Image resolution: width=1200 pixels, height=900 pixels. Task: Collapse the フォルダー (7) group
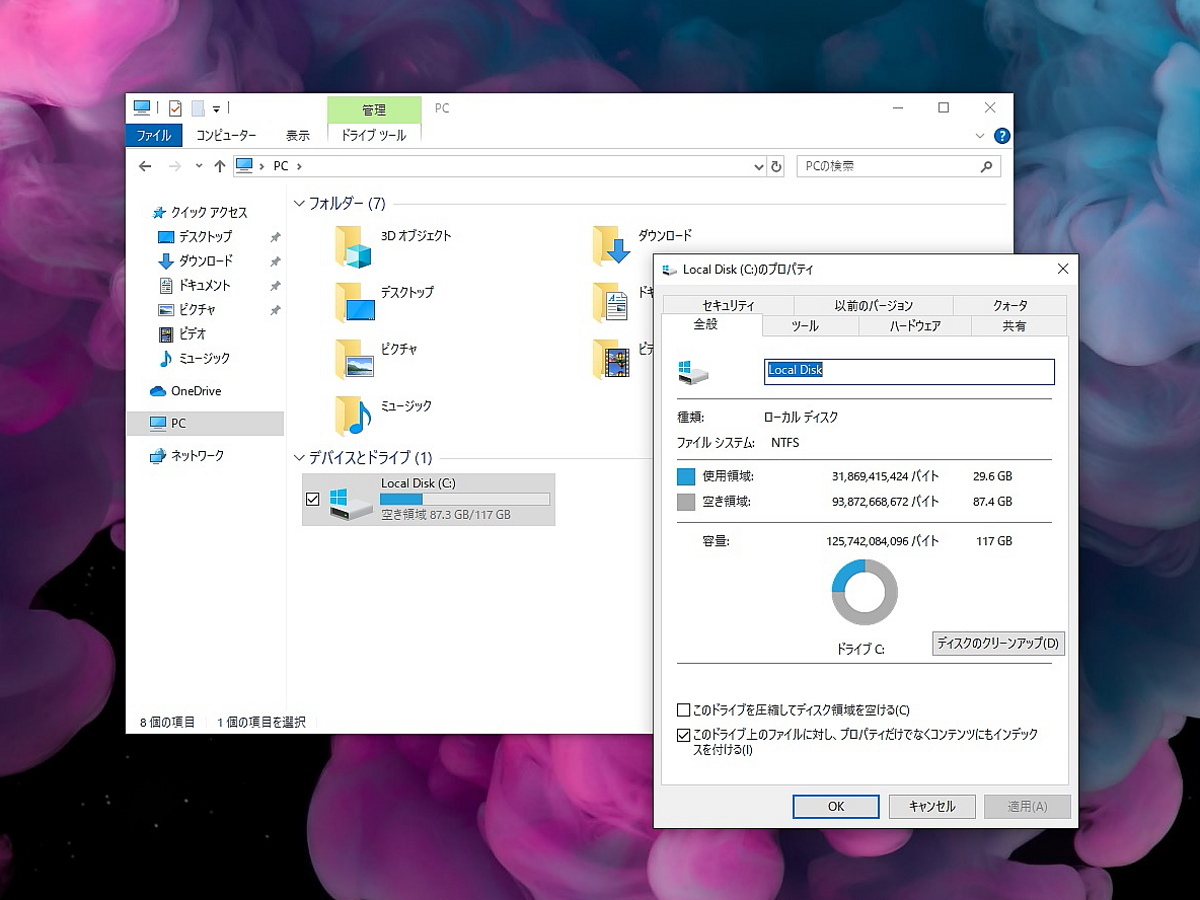300,203
